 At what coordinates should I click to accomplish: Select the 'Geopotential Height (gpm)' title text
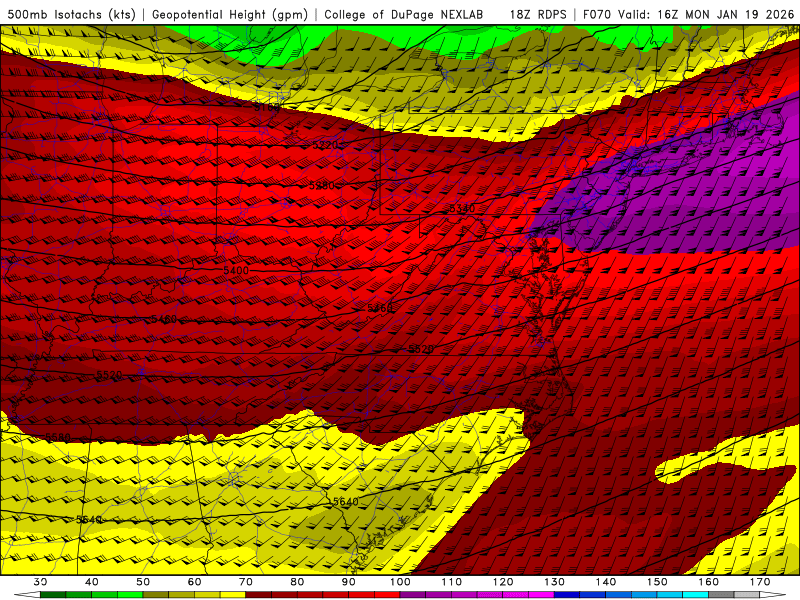click(230, 14)
